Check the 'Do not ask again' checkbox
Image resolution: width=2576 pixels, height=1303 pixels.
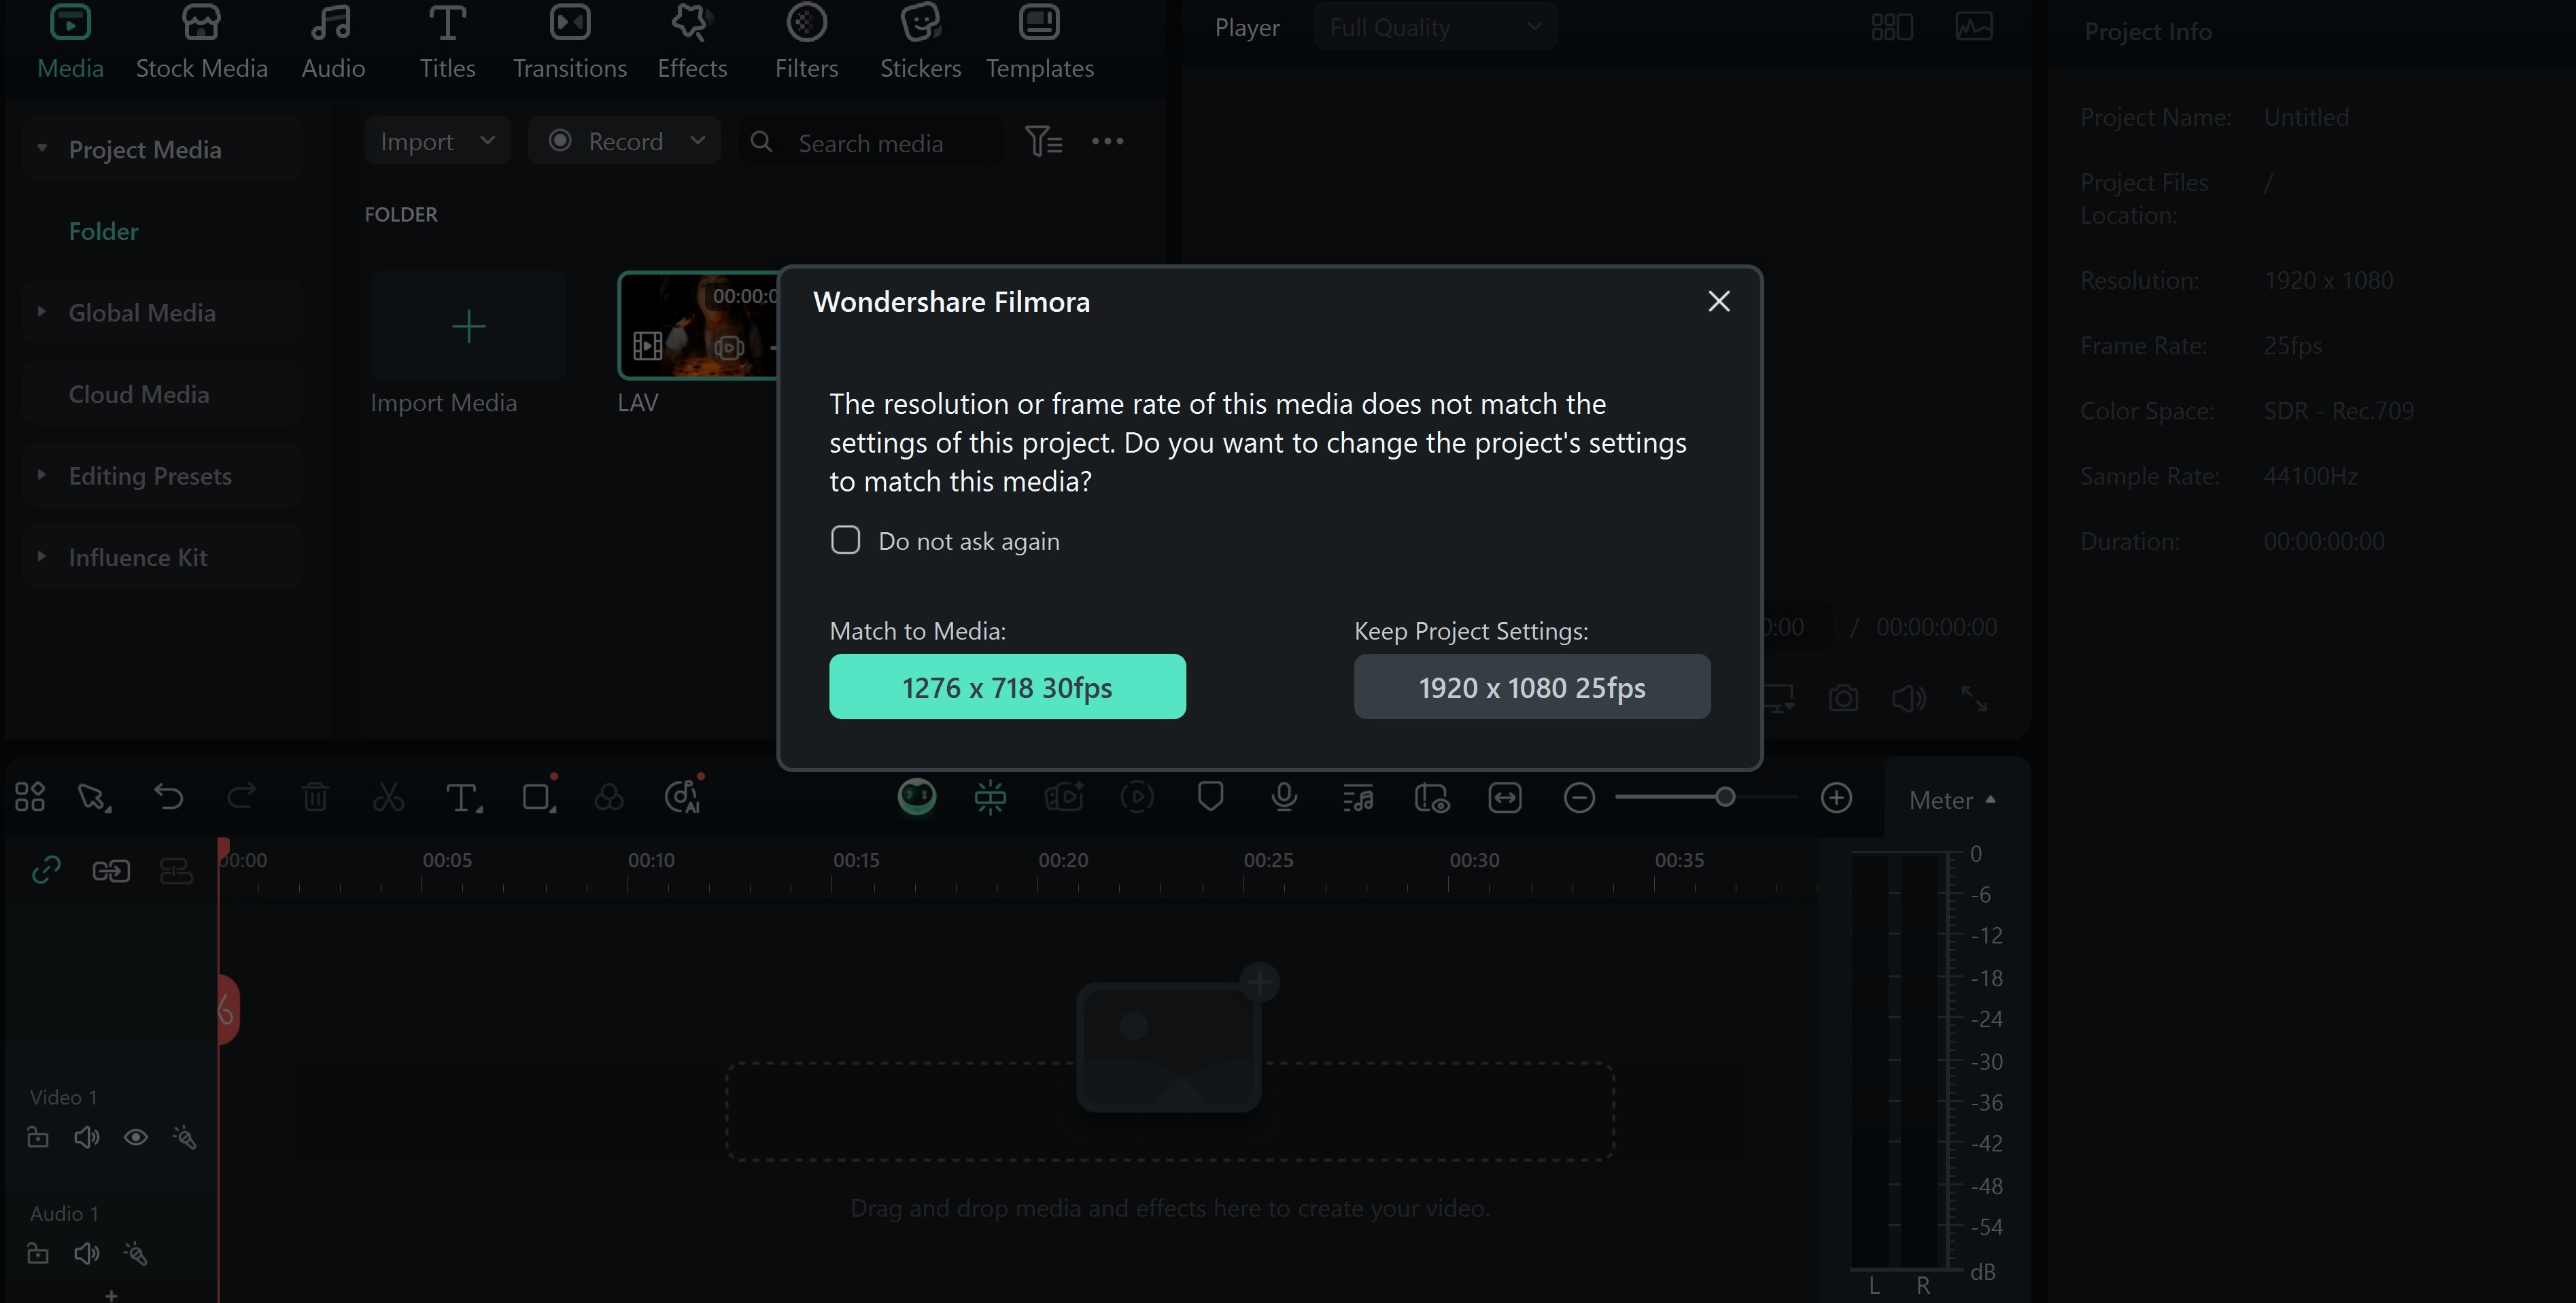point(845,540)
